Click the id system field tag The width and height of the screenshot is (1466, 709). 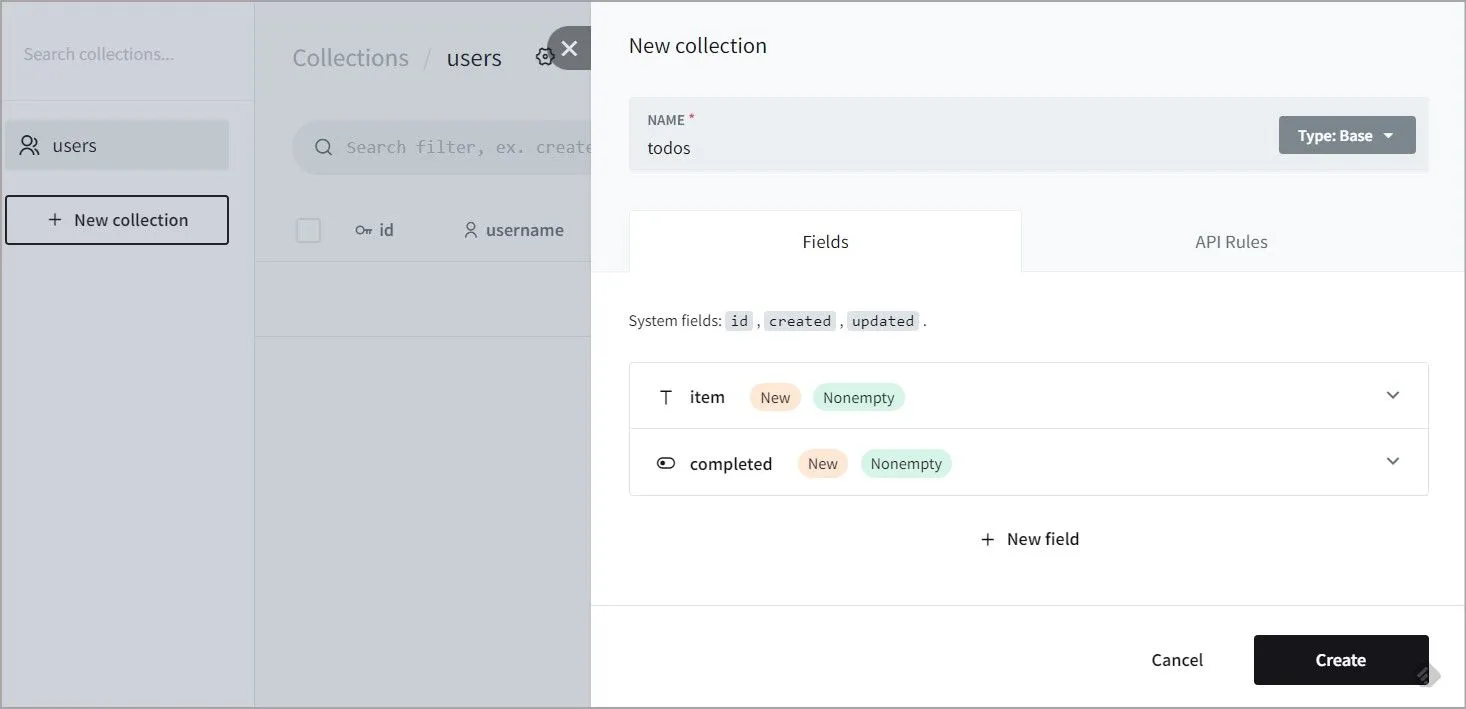739,321
